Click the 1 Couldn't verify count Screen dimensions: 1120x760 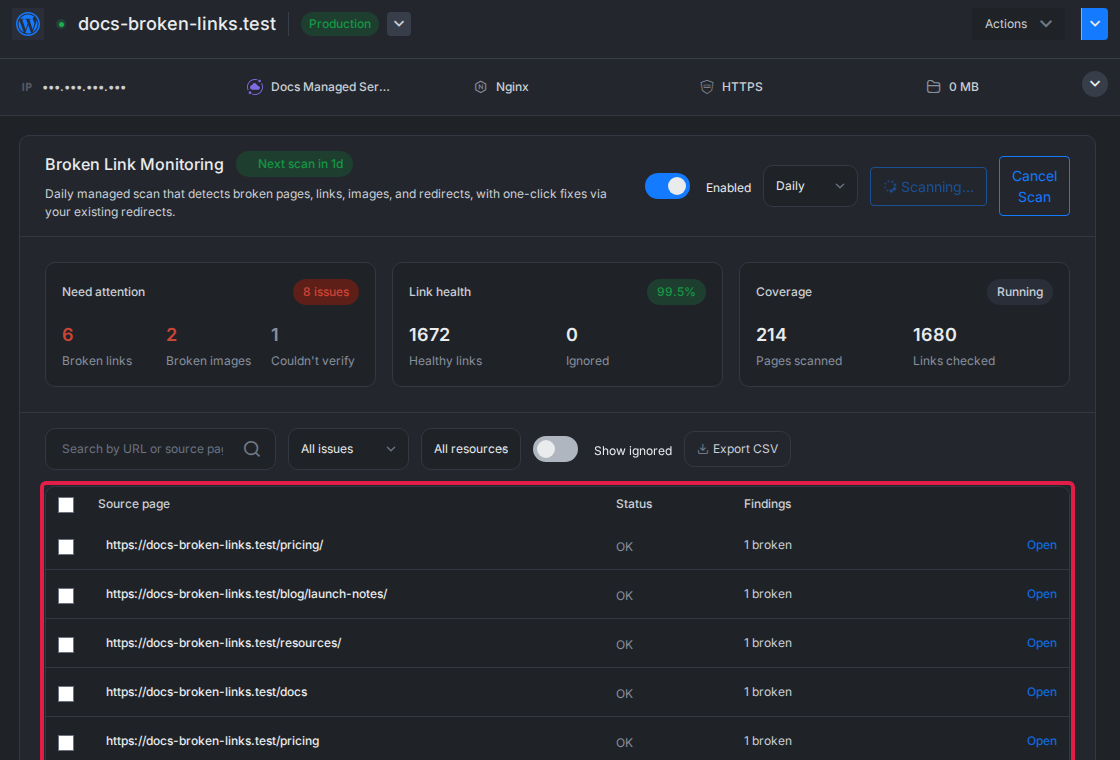[275, 334]
